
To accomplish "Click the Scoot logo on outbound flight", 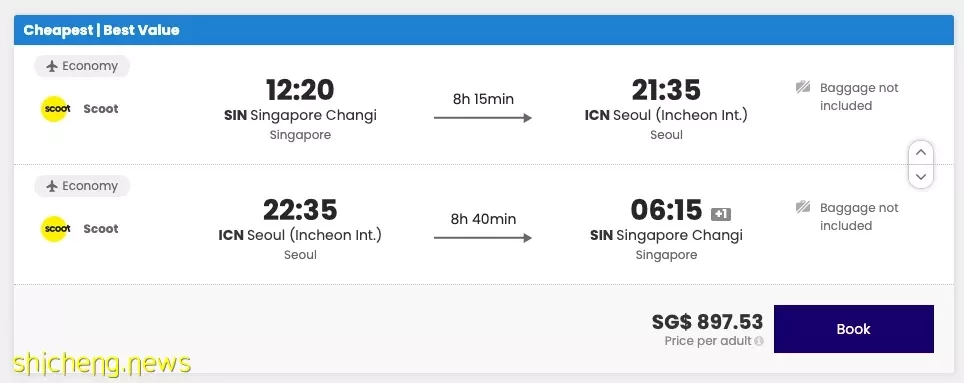I will coord(54,109).
